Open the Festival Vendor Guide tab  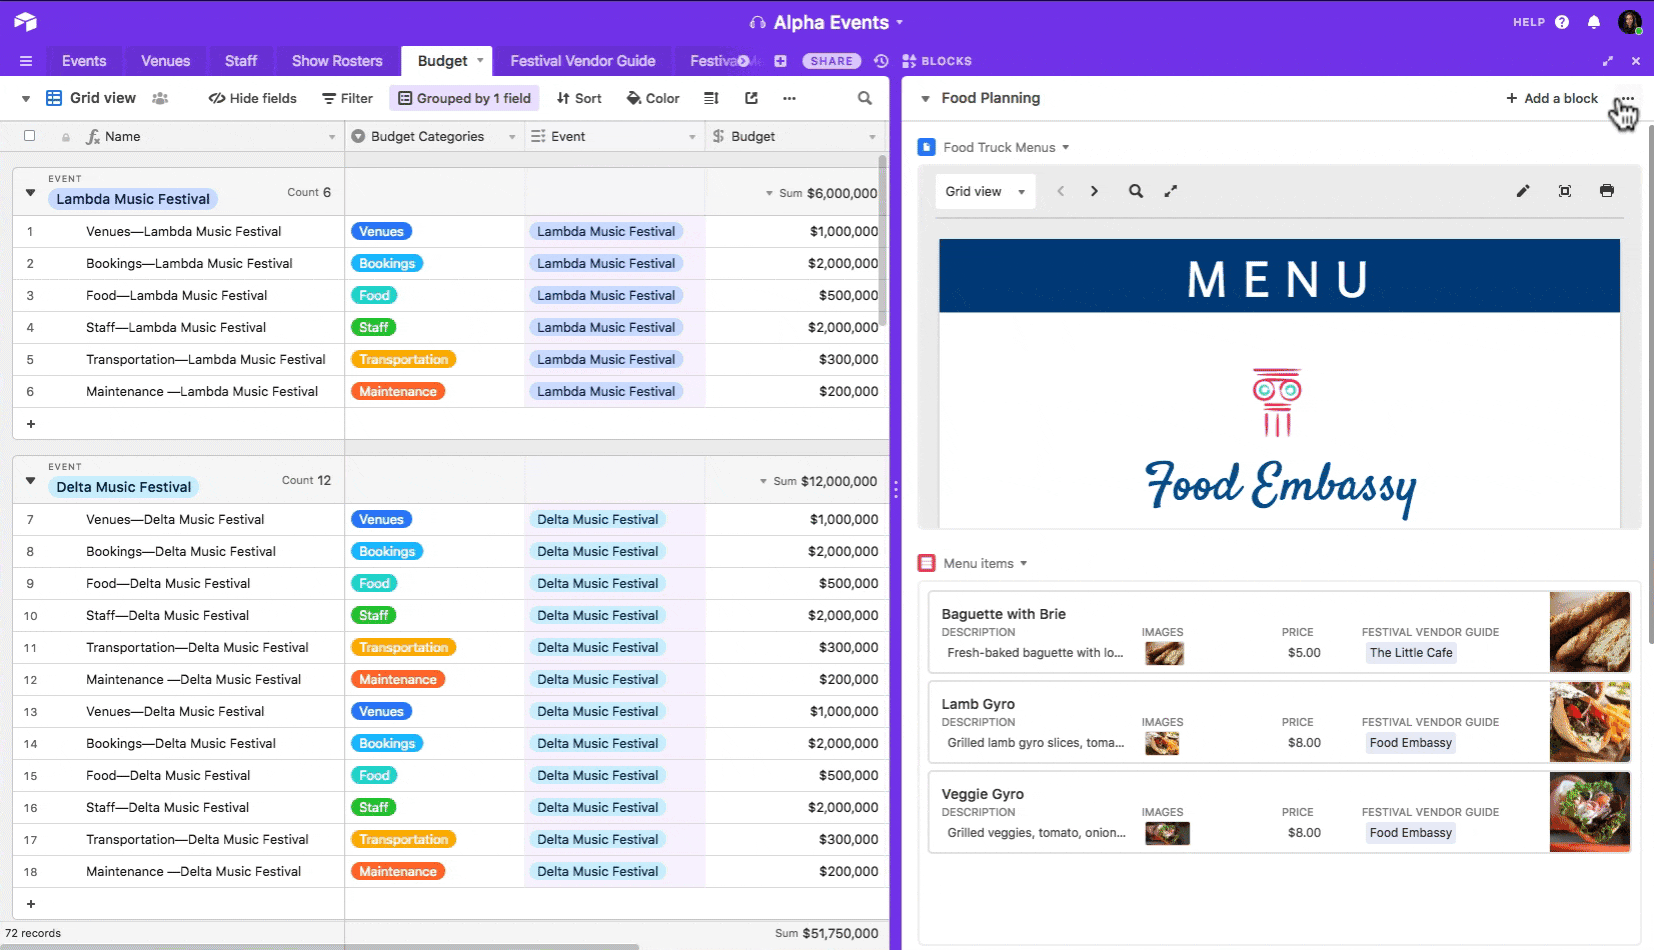tap(583, 61)
